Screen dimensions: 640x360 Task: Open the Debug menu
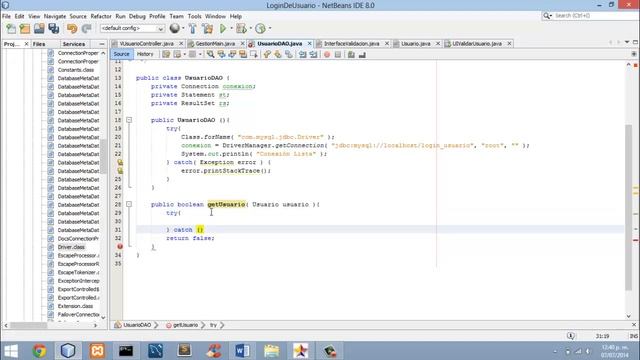click(137, 16)
